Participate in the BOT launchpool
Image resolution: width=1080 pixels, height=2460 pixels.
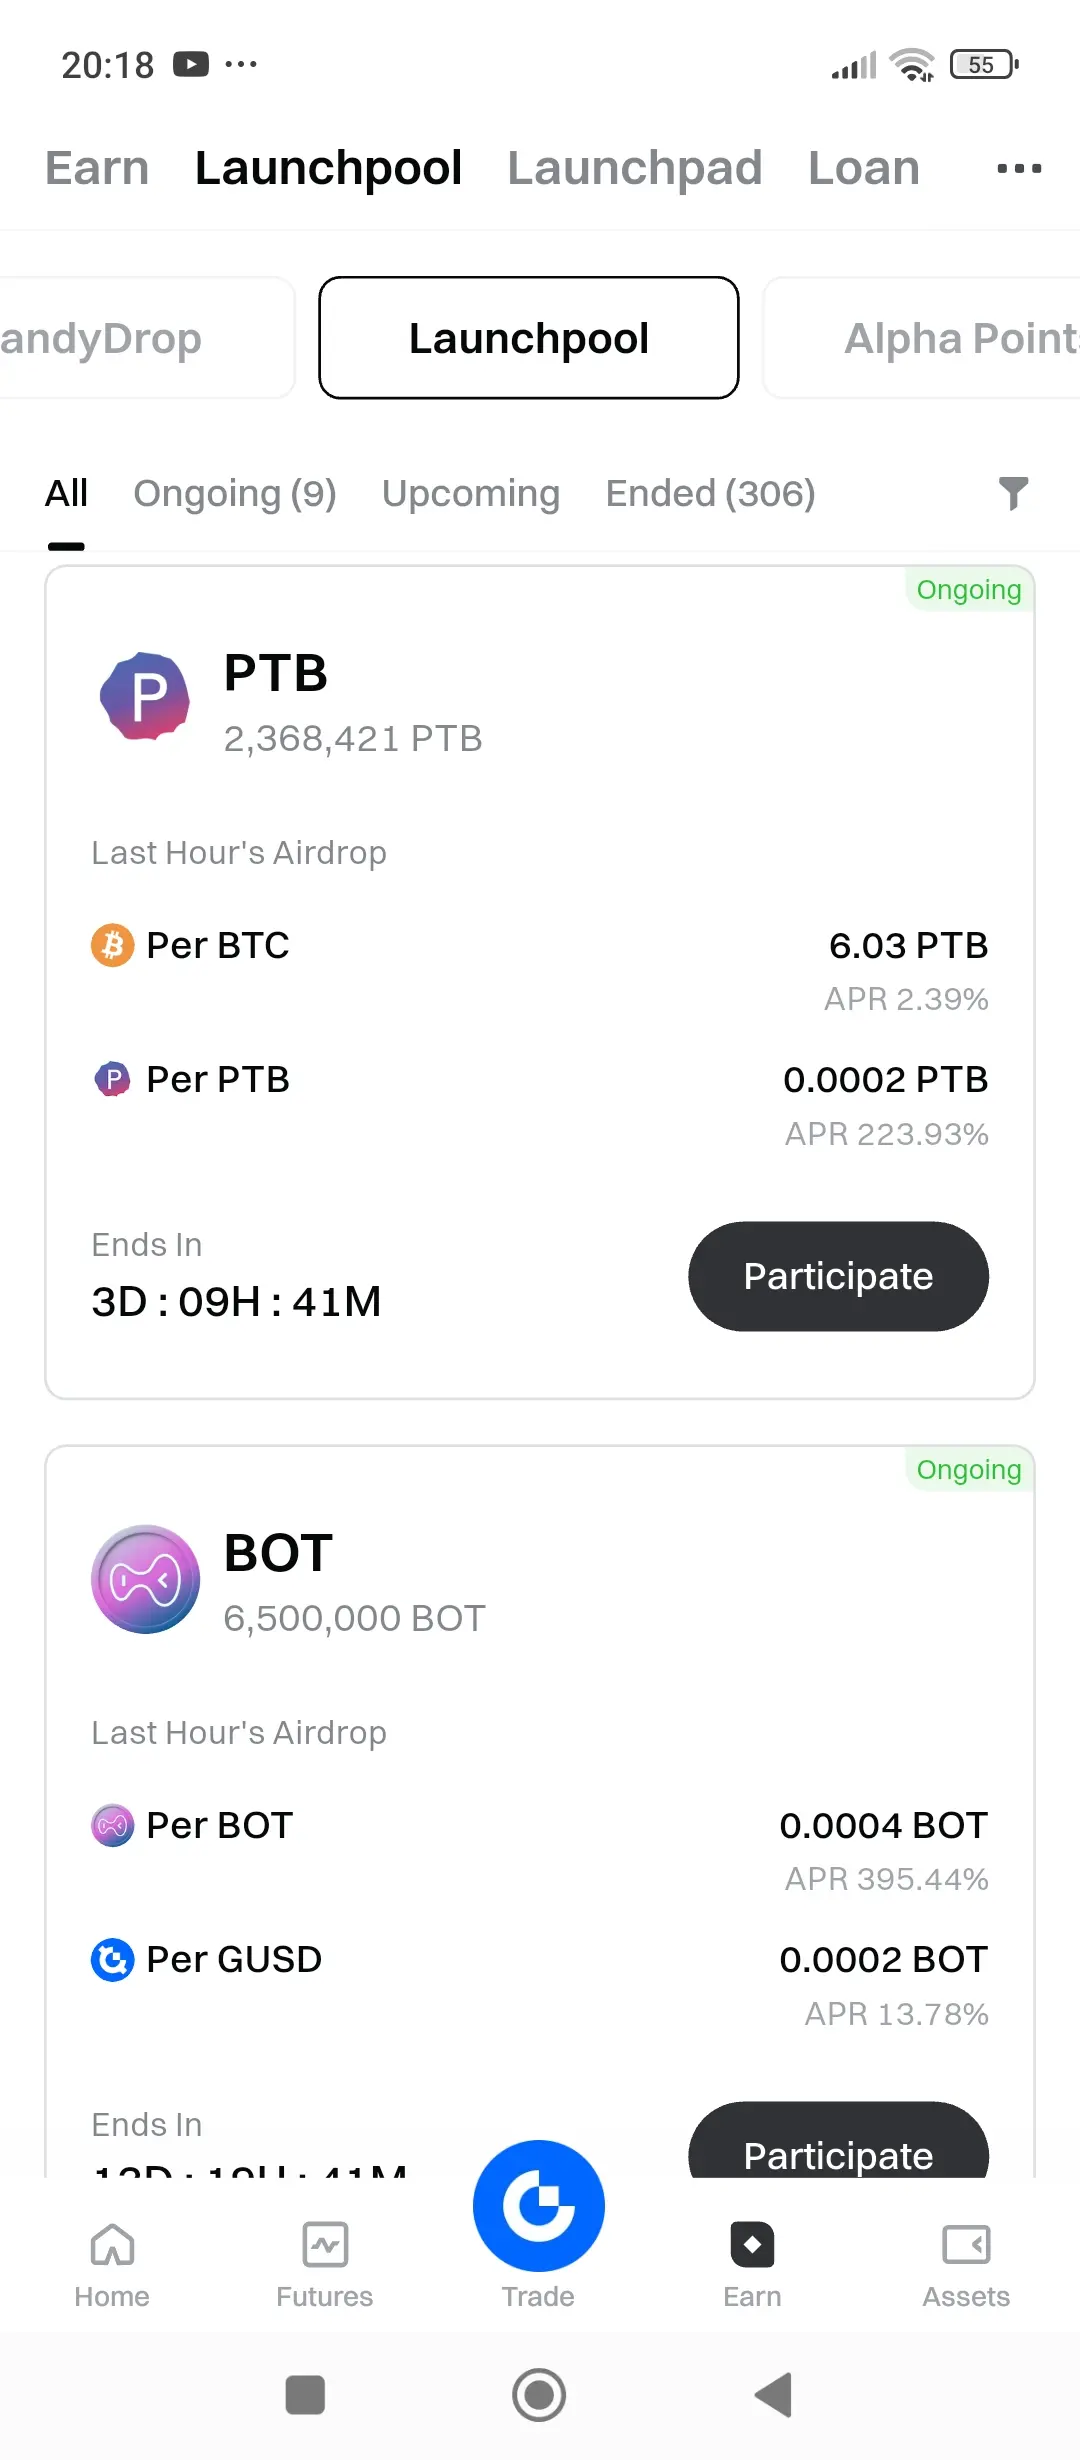[x=838, y=2140]
